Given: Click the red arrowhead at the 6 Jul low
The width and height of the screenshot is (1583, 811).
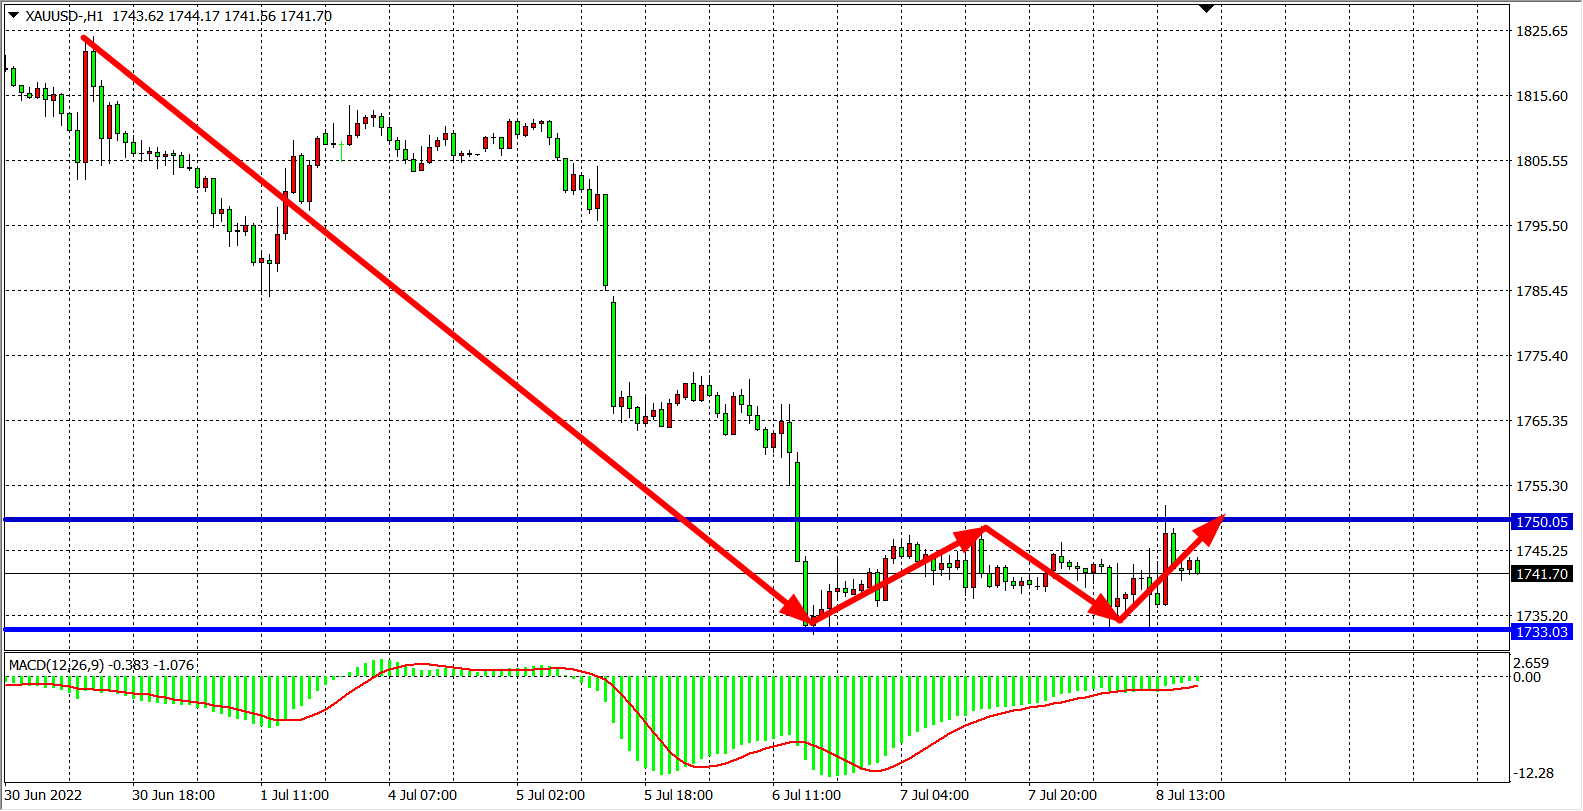Looking at the screenshot, I should (x=798, y=611).
